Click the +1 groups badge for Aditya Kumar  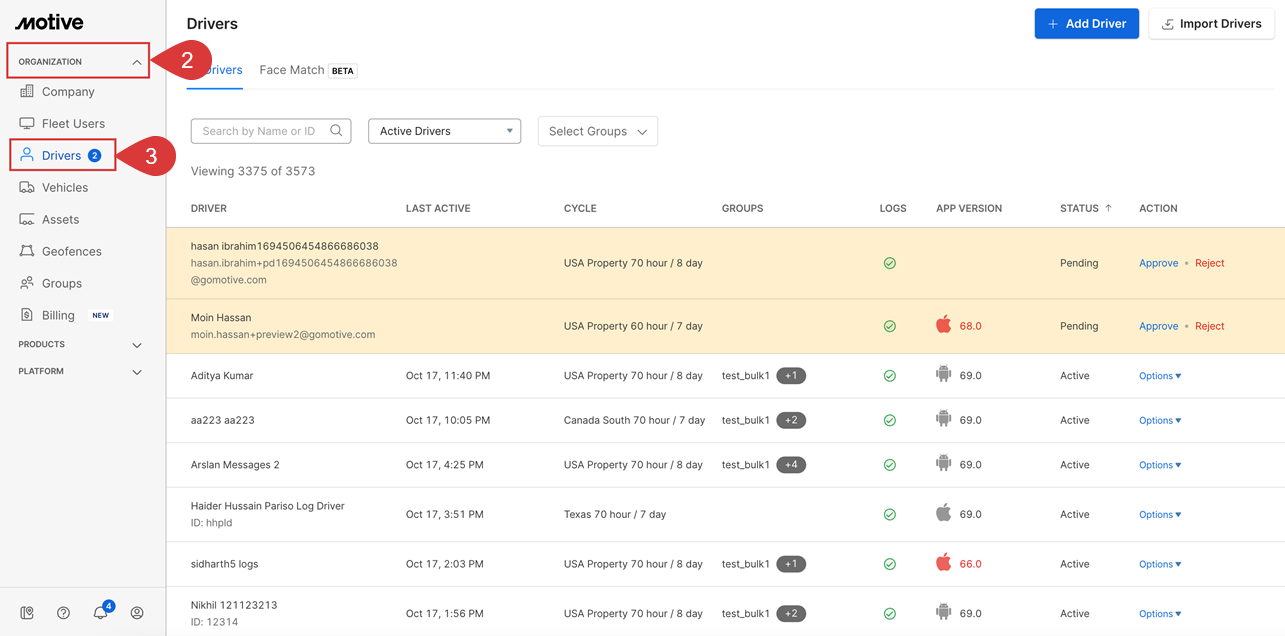coord(791,376)
